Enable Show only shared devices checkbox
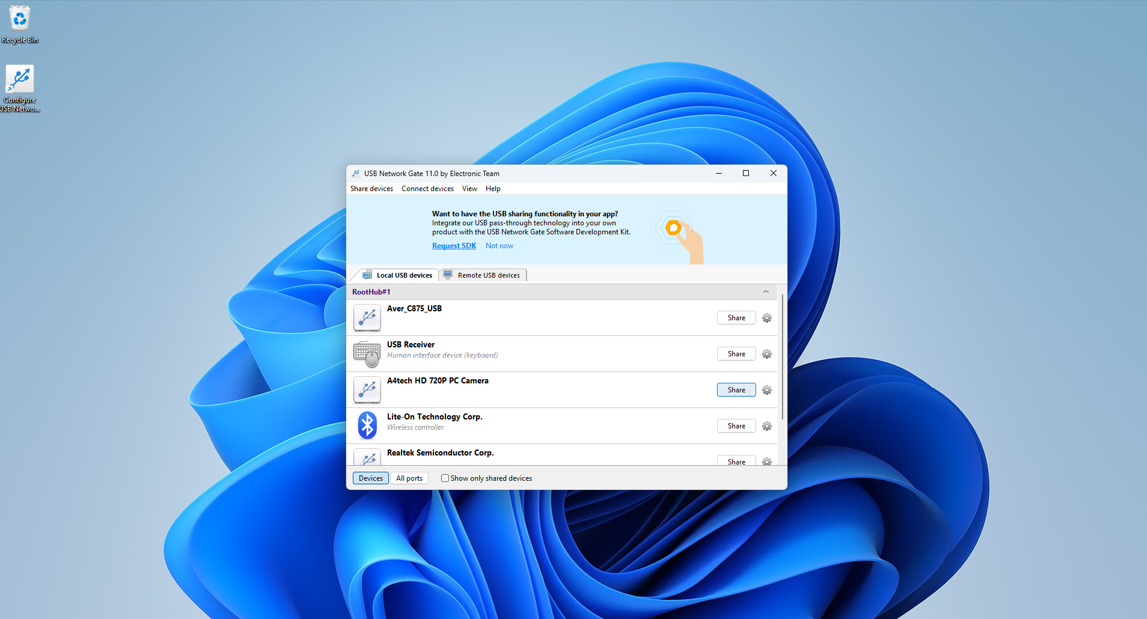The width and height of the screenshot is (1147, 619). [x=445, y=478]
